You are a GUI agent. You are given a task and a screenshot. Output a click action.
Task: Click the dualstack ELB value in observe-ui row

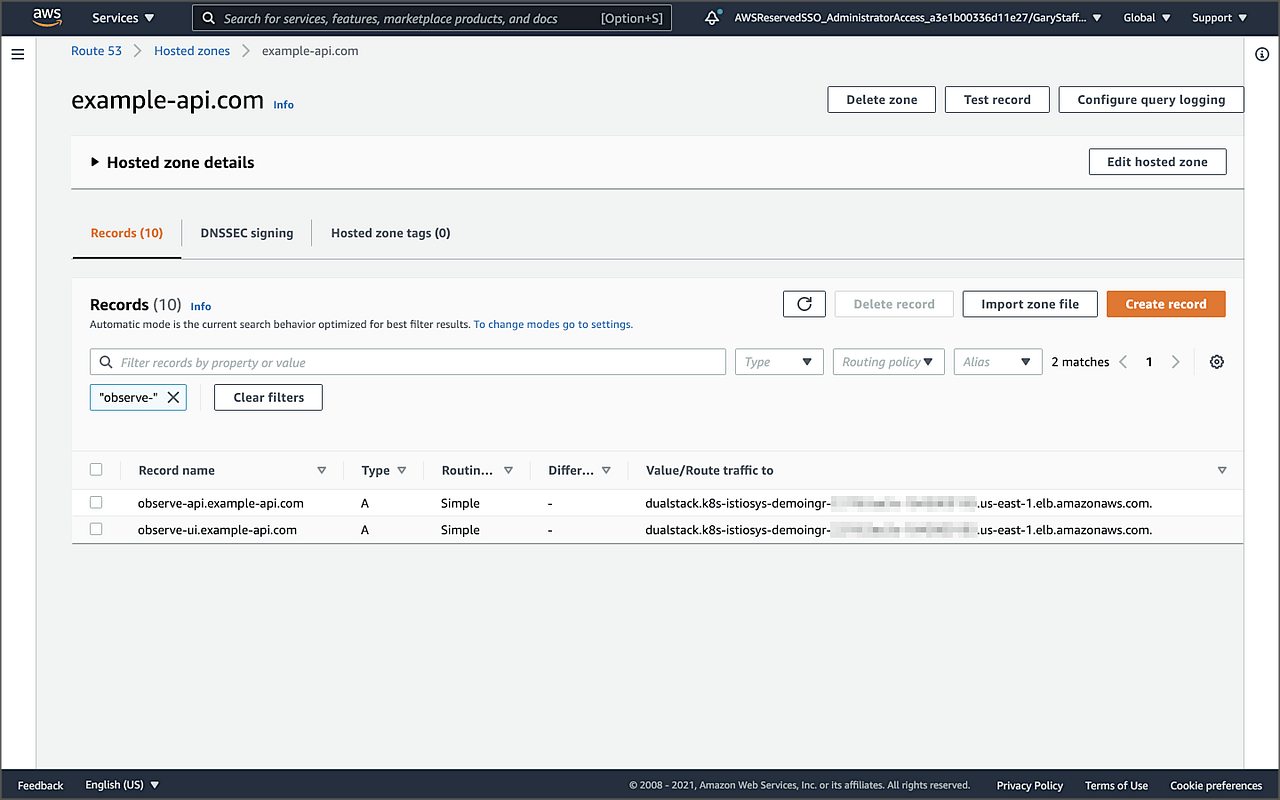click(x=899, y=530)
